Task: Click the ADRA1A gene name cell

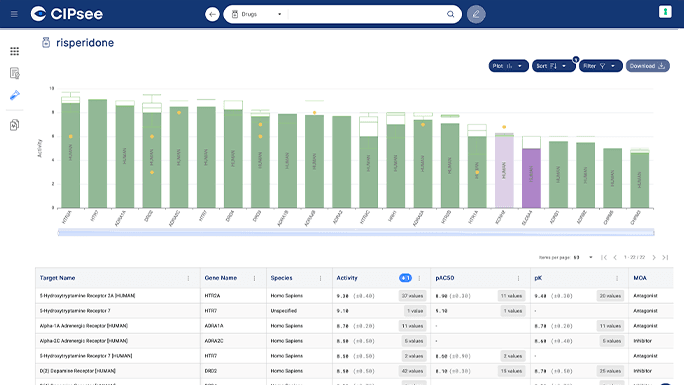Action: tap(214, 326)
